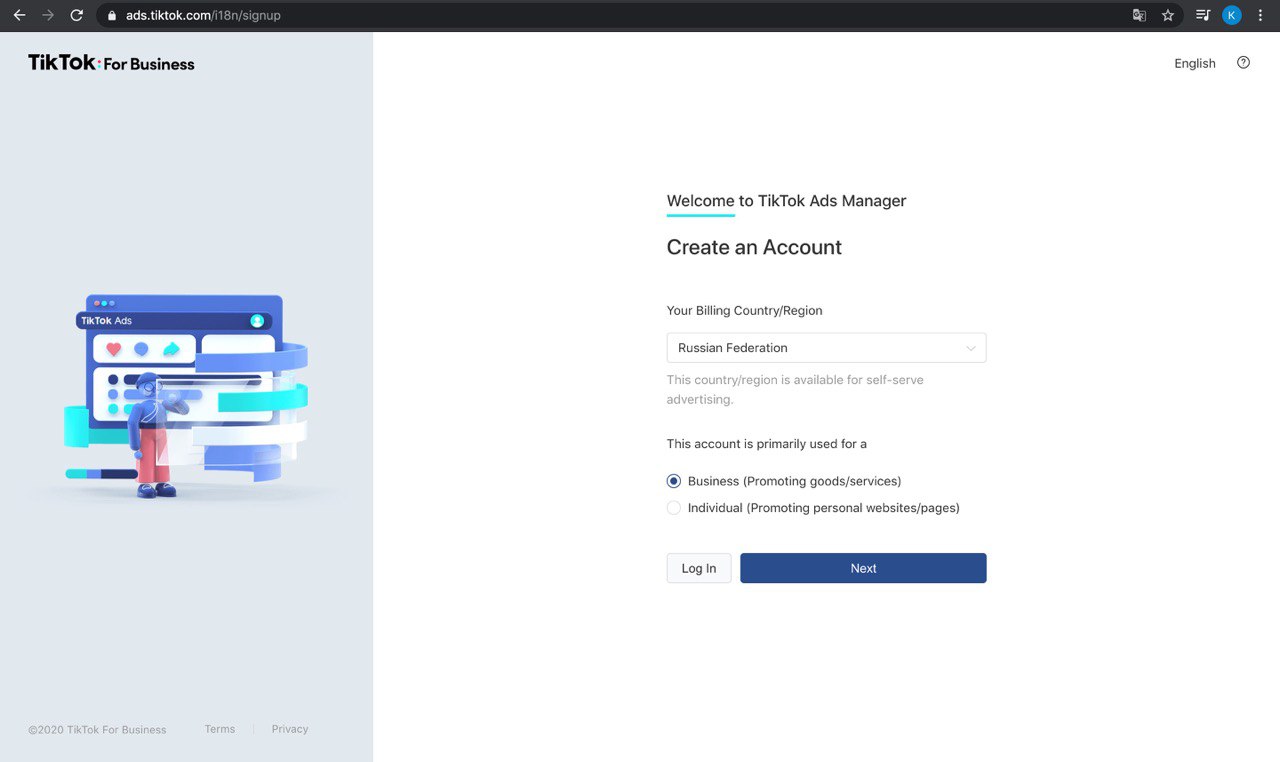Bookmark this page with the star icon
The width and height of the screenshot is (1280, 762).
[1167, 15]
